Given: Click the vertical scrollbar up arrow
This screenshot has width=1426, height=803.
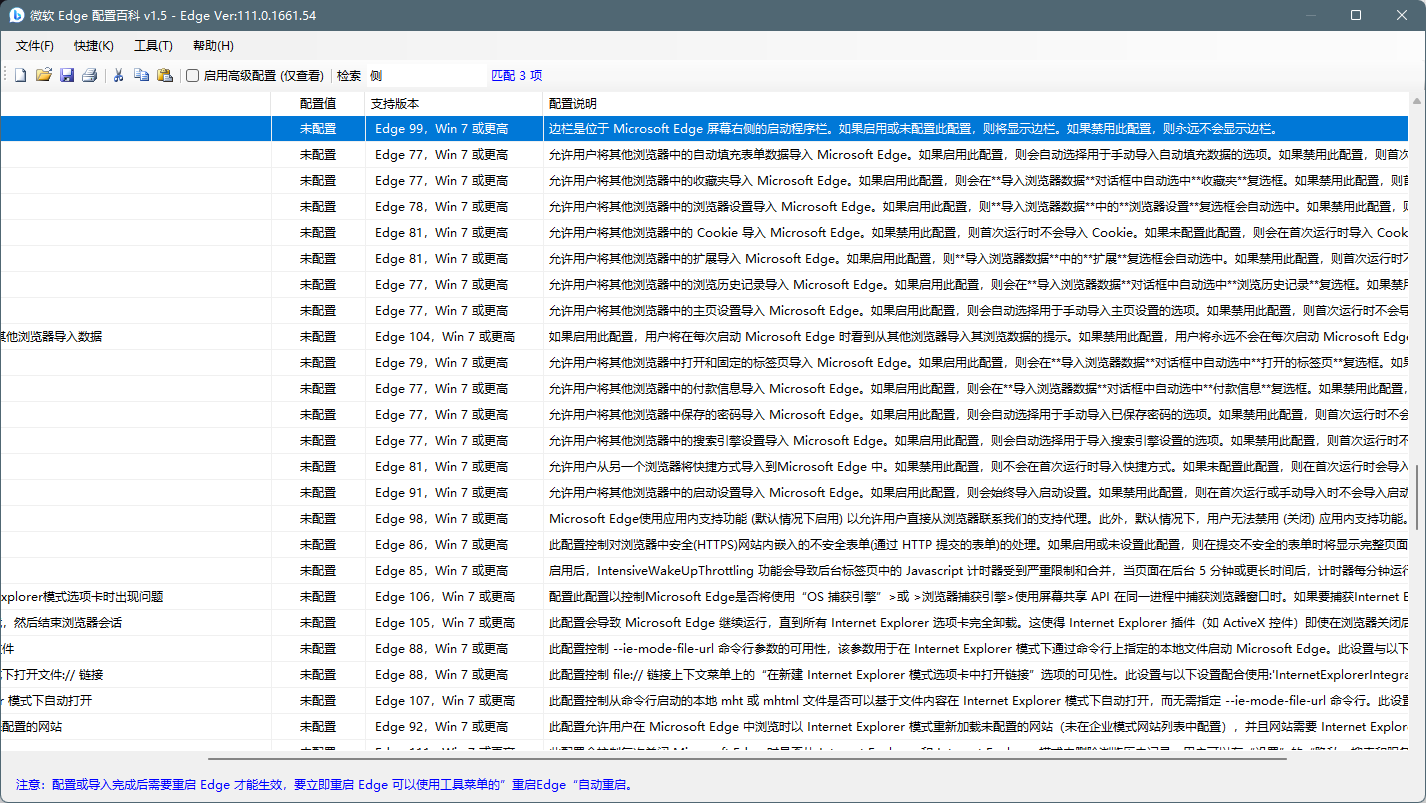Looking at the screenshot, I should click(1417, 100).
